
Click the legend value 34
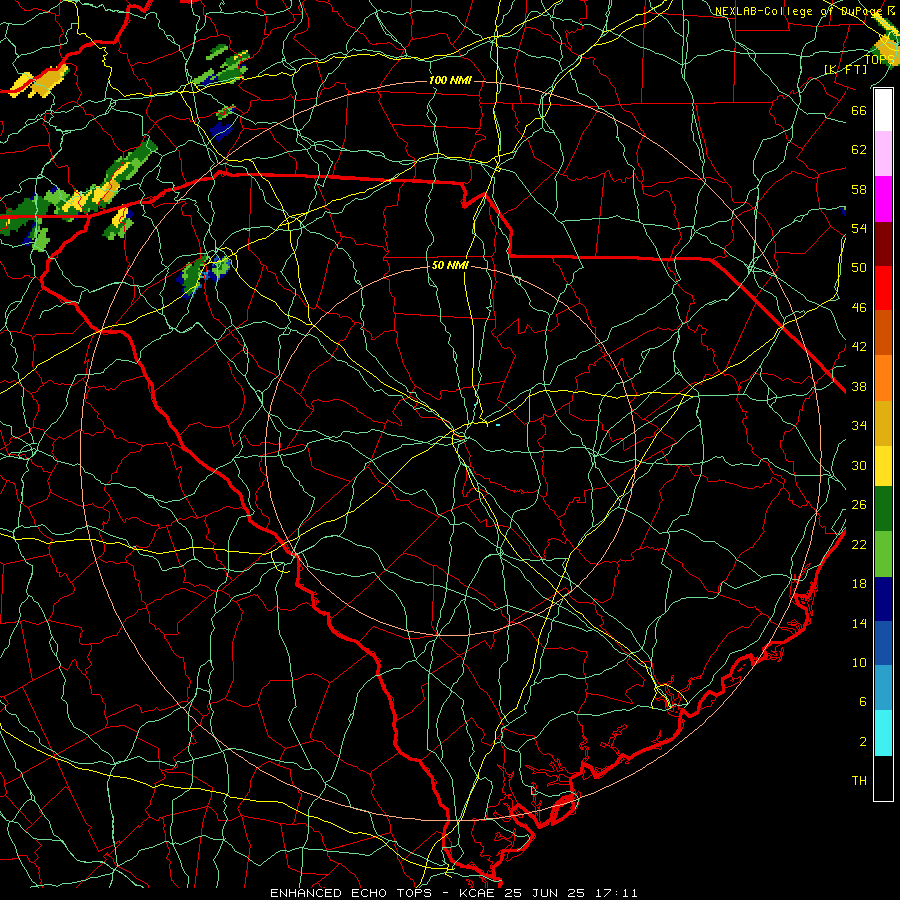(x=859, y=425)
